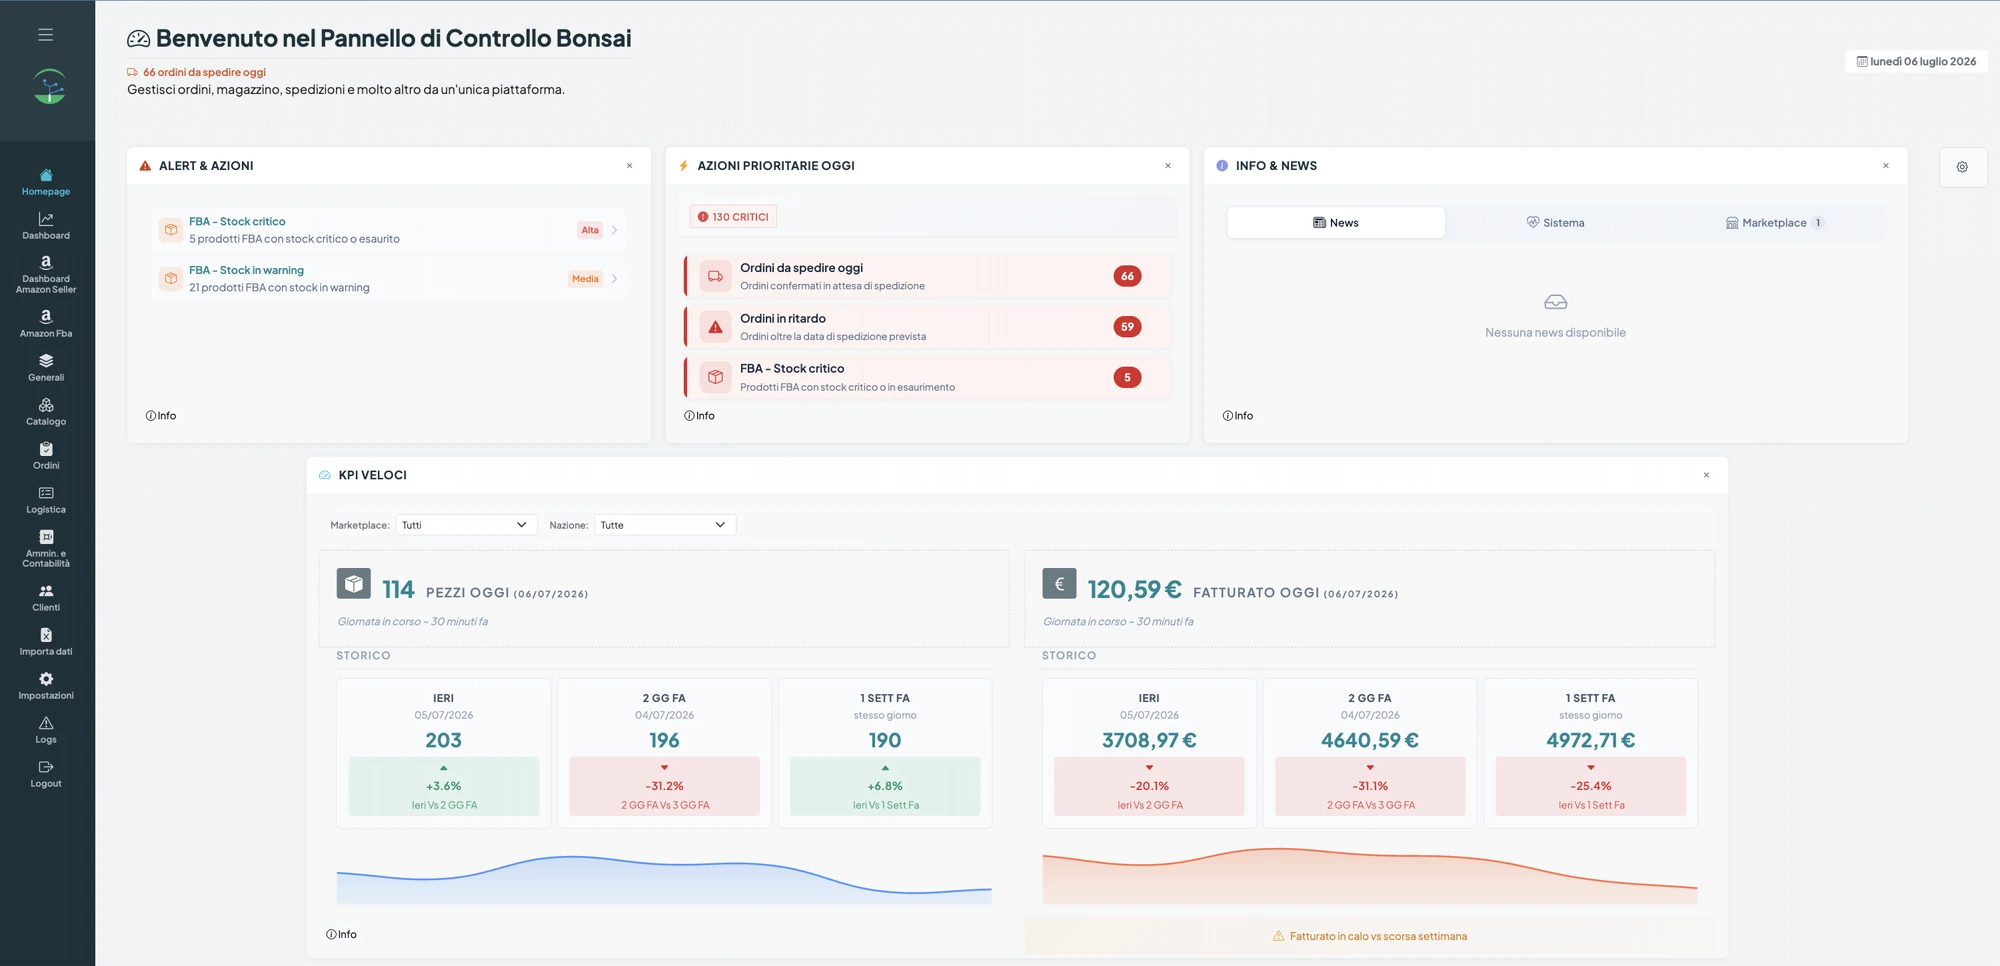Close the Alert & Azioni panel

pos(629,166)
